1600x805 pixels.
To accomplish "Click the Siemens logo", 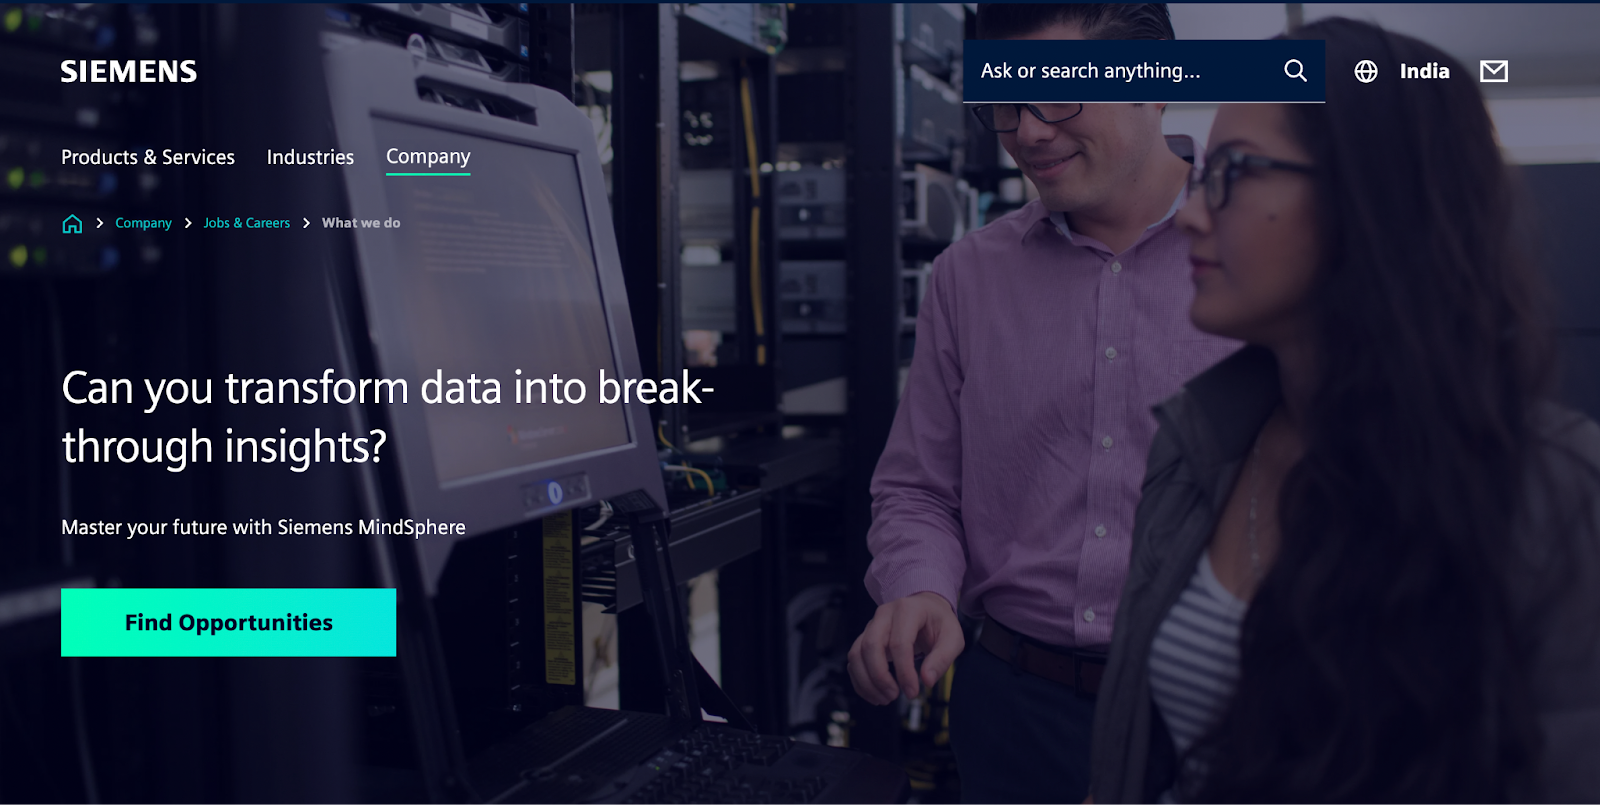I will [128, 72].
